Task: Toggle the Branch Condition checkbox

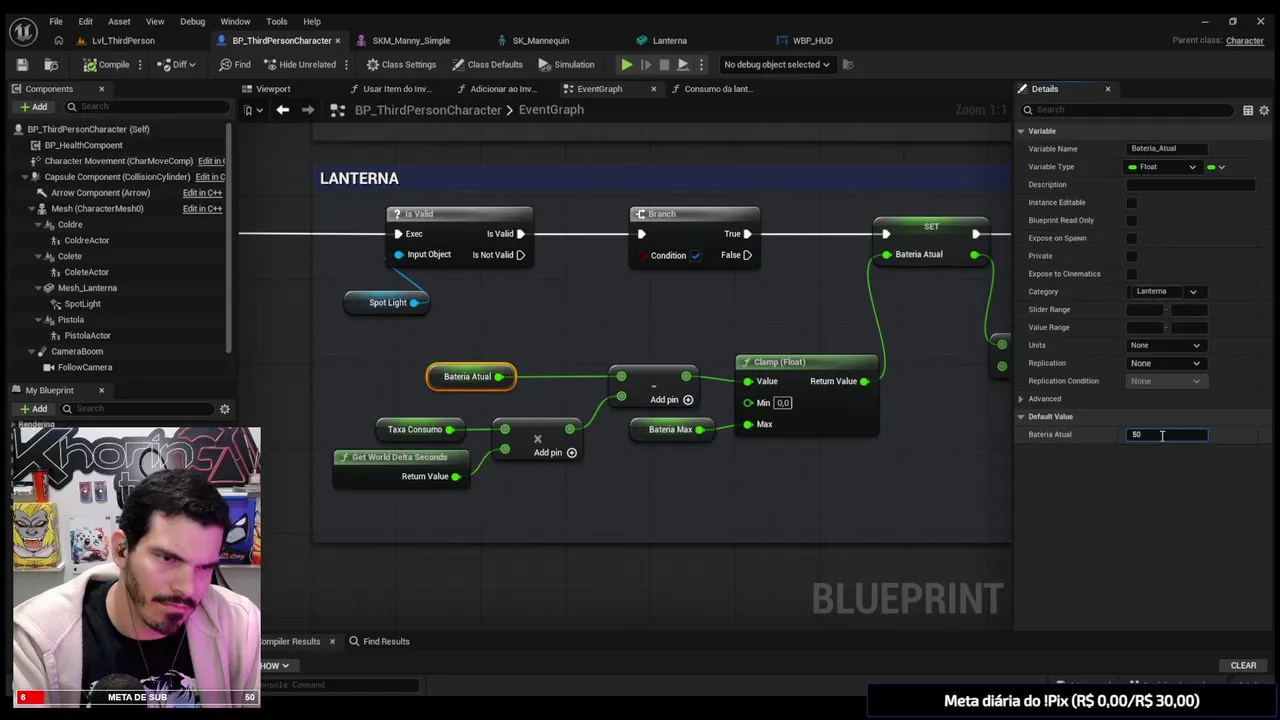Action: pyautogui.click(x=696, y=255)
